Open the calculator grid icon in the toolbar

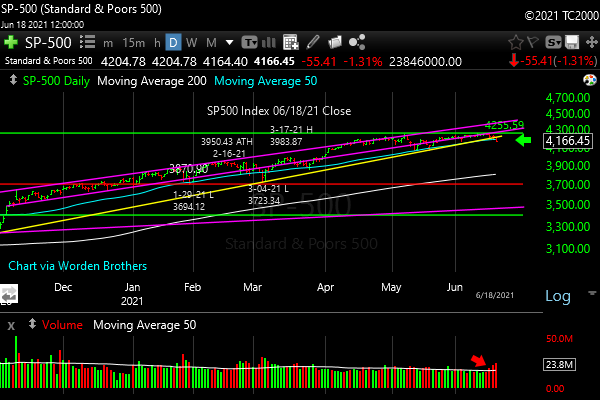289,43
